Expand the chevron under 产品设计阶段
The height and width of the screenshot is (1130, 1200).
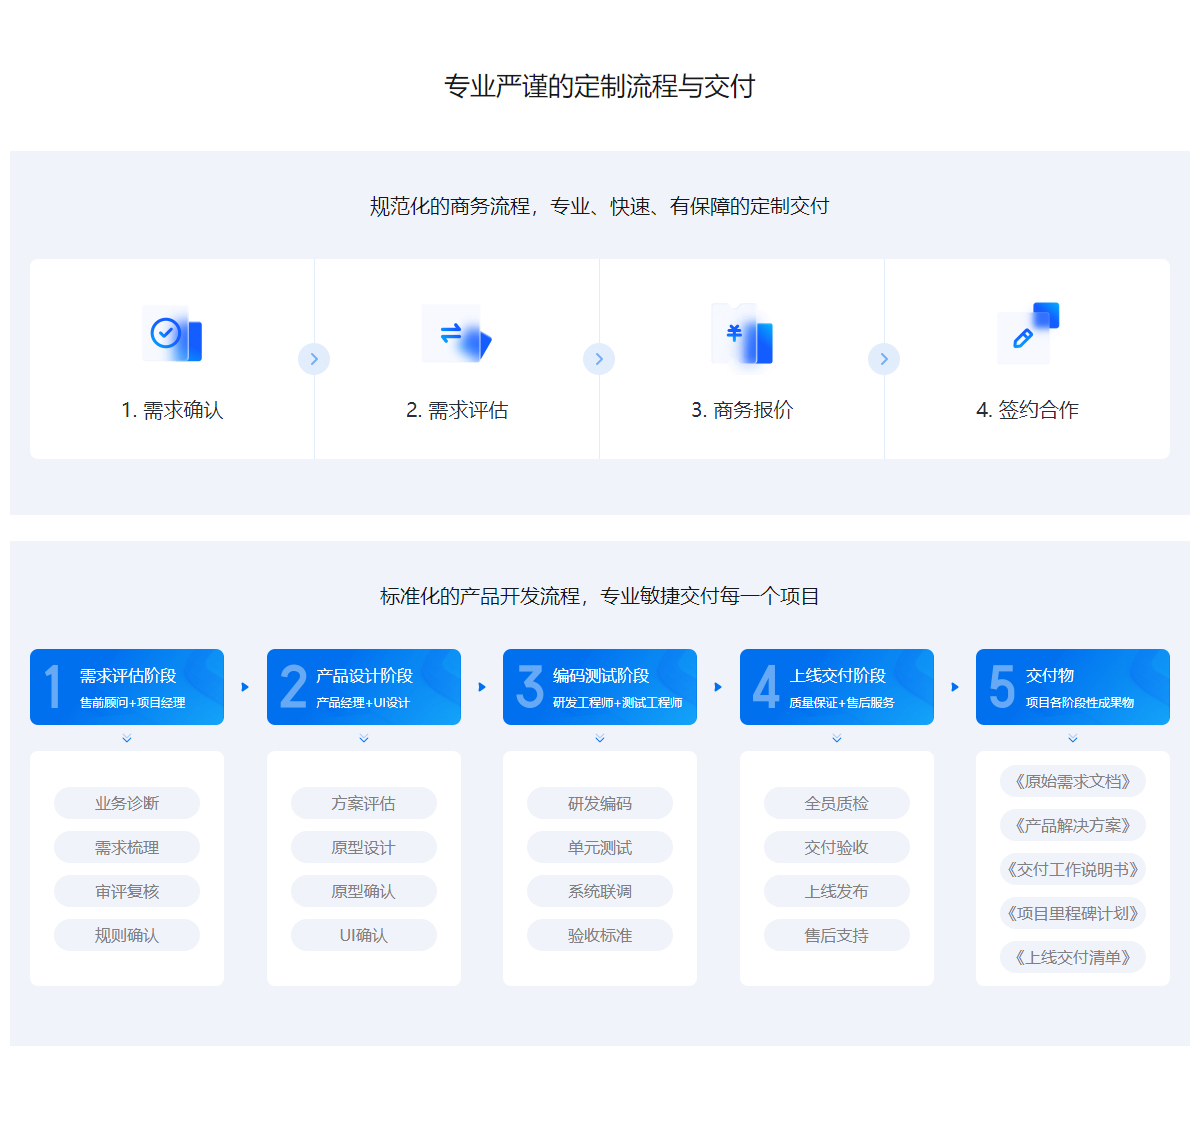pyautogui.click(x=364, y=739)
